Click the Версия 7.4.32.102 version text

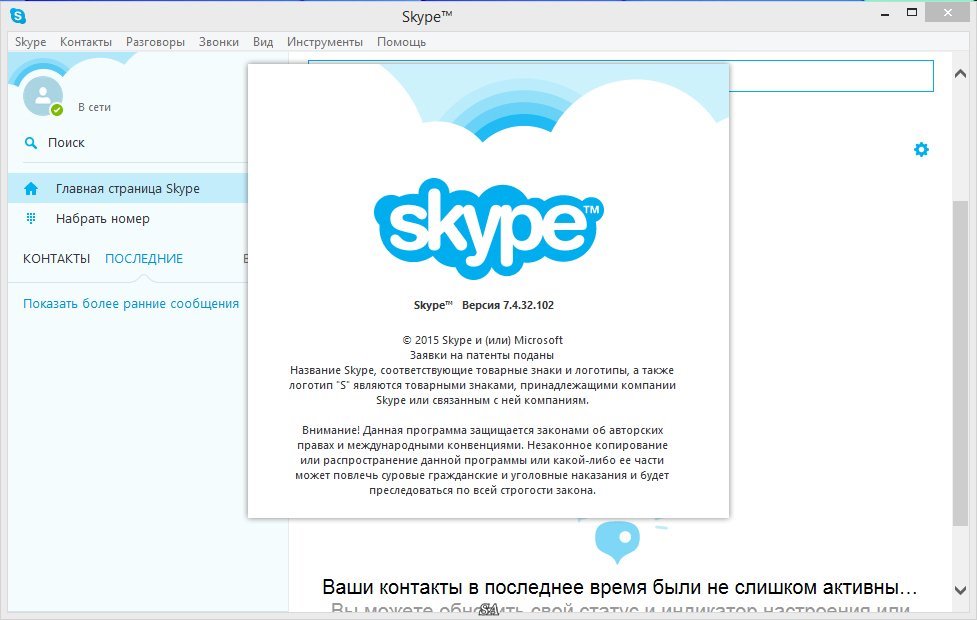click(x=508, y=305)
